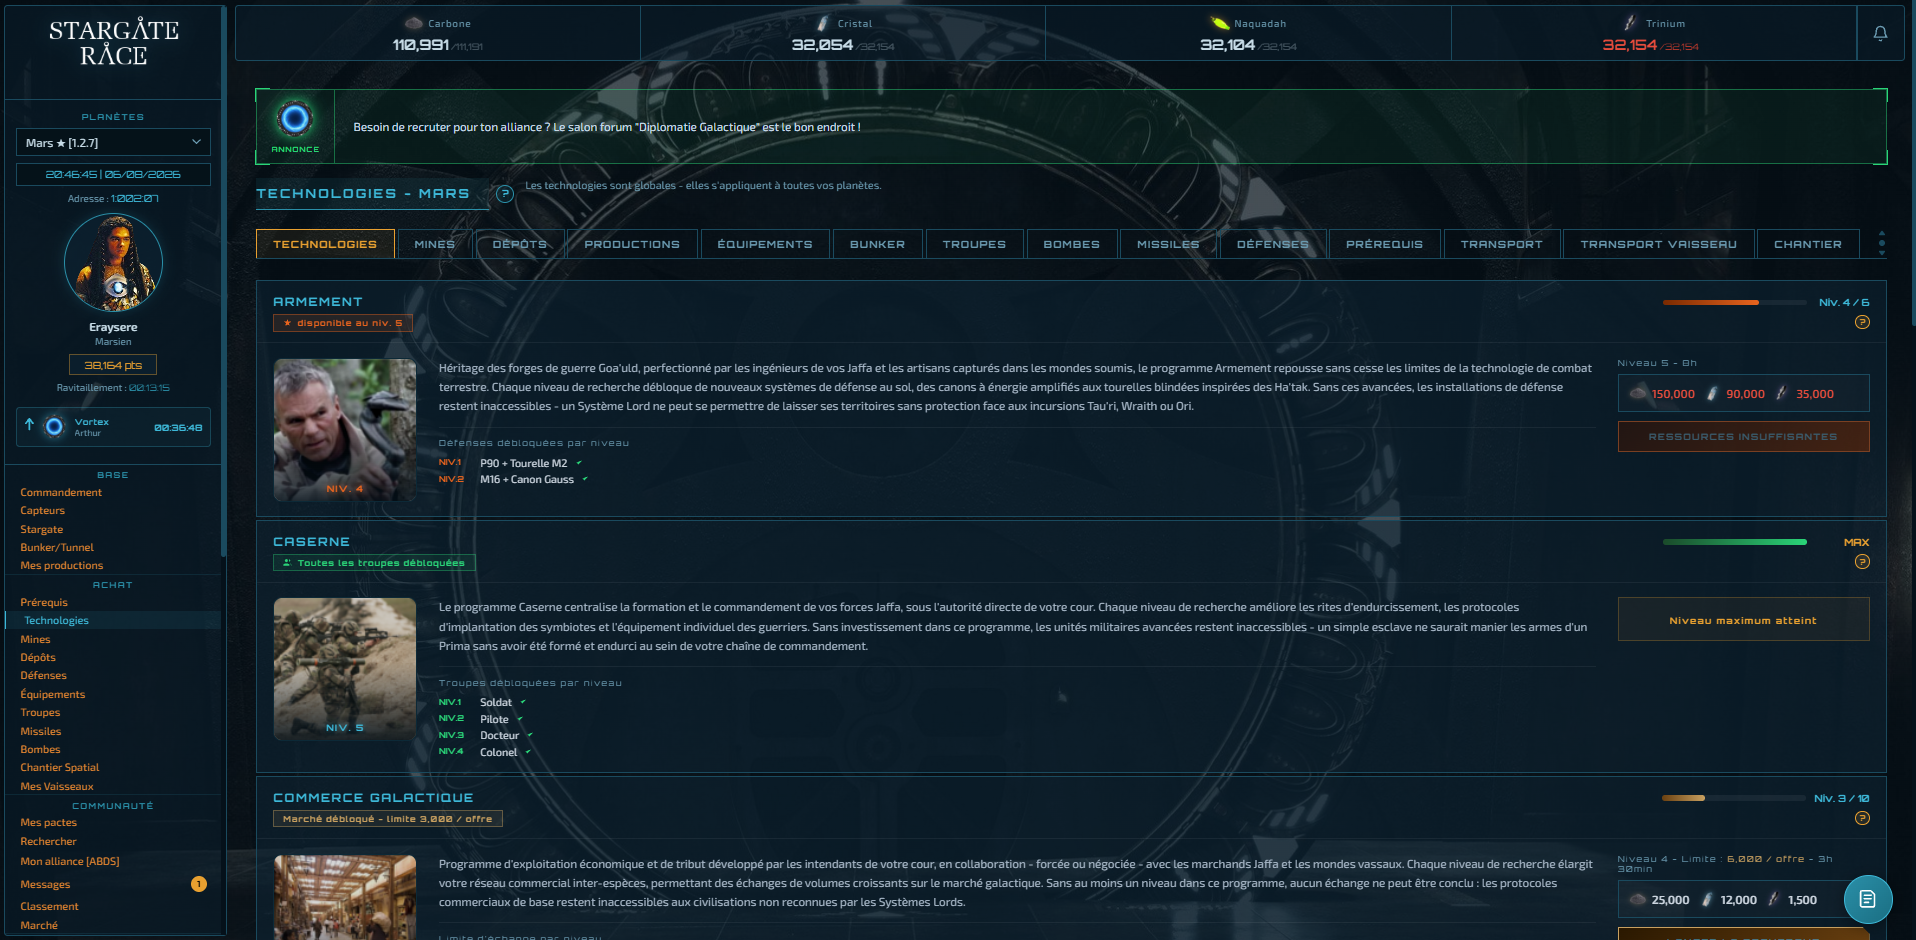Viewport: 1916px width, 940px height.
Task: Open Rechercher sidebar link
Action: click(x=48, y=841)
